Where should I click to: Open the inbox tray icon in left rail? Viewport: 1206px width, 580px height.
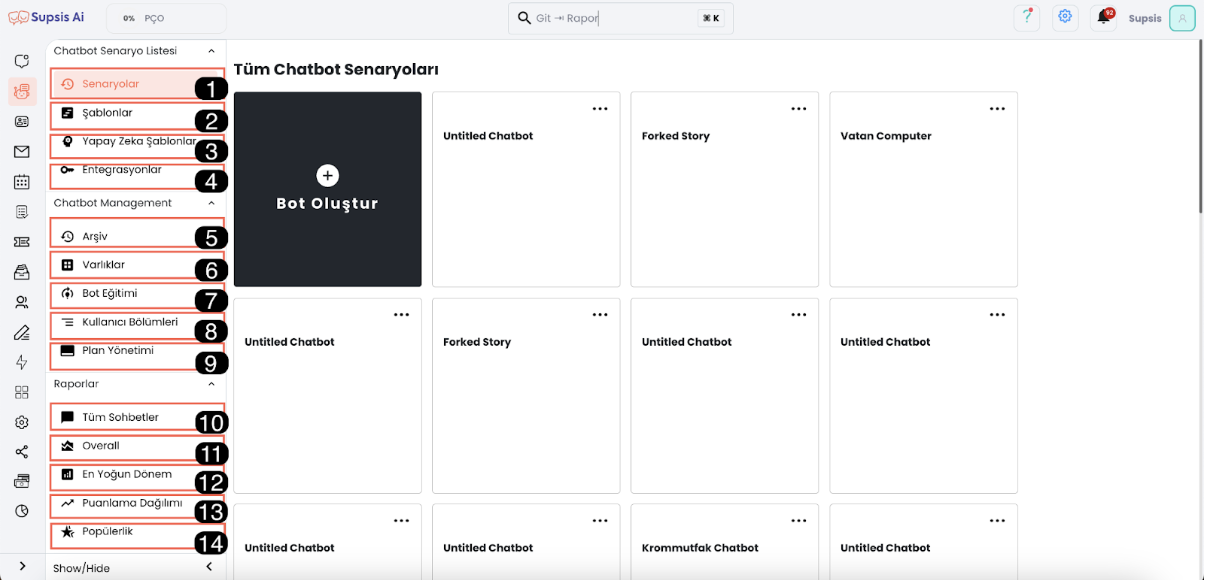click(22, 272)
